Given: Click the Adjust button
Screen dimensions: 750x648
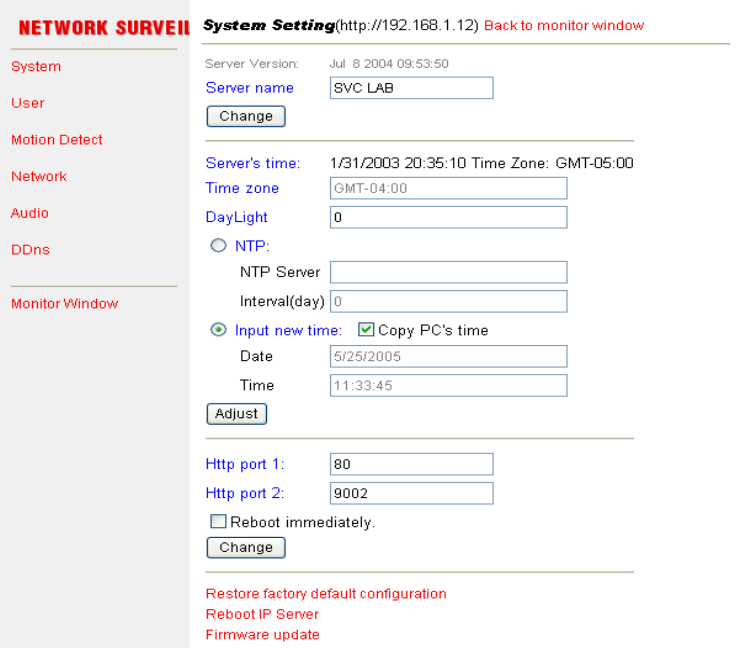Looking at the screenshot, I should click(x=237, y=414).
